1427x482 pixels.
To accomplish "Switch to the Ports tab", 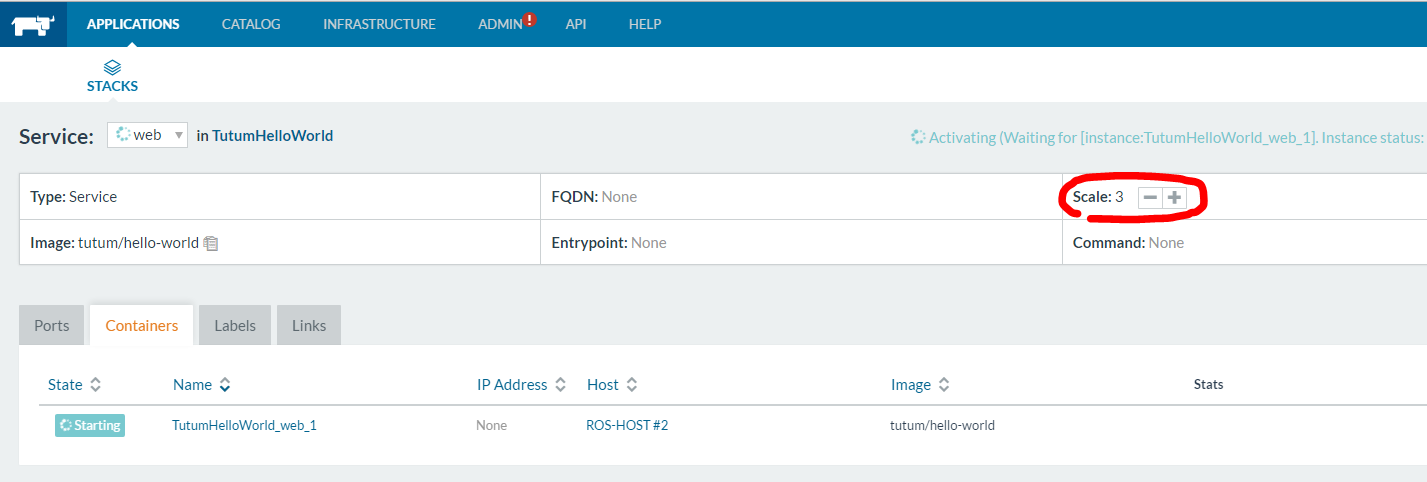I will click(x=52, y=326).
